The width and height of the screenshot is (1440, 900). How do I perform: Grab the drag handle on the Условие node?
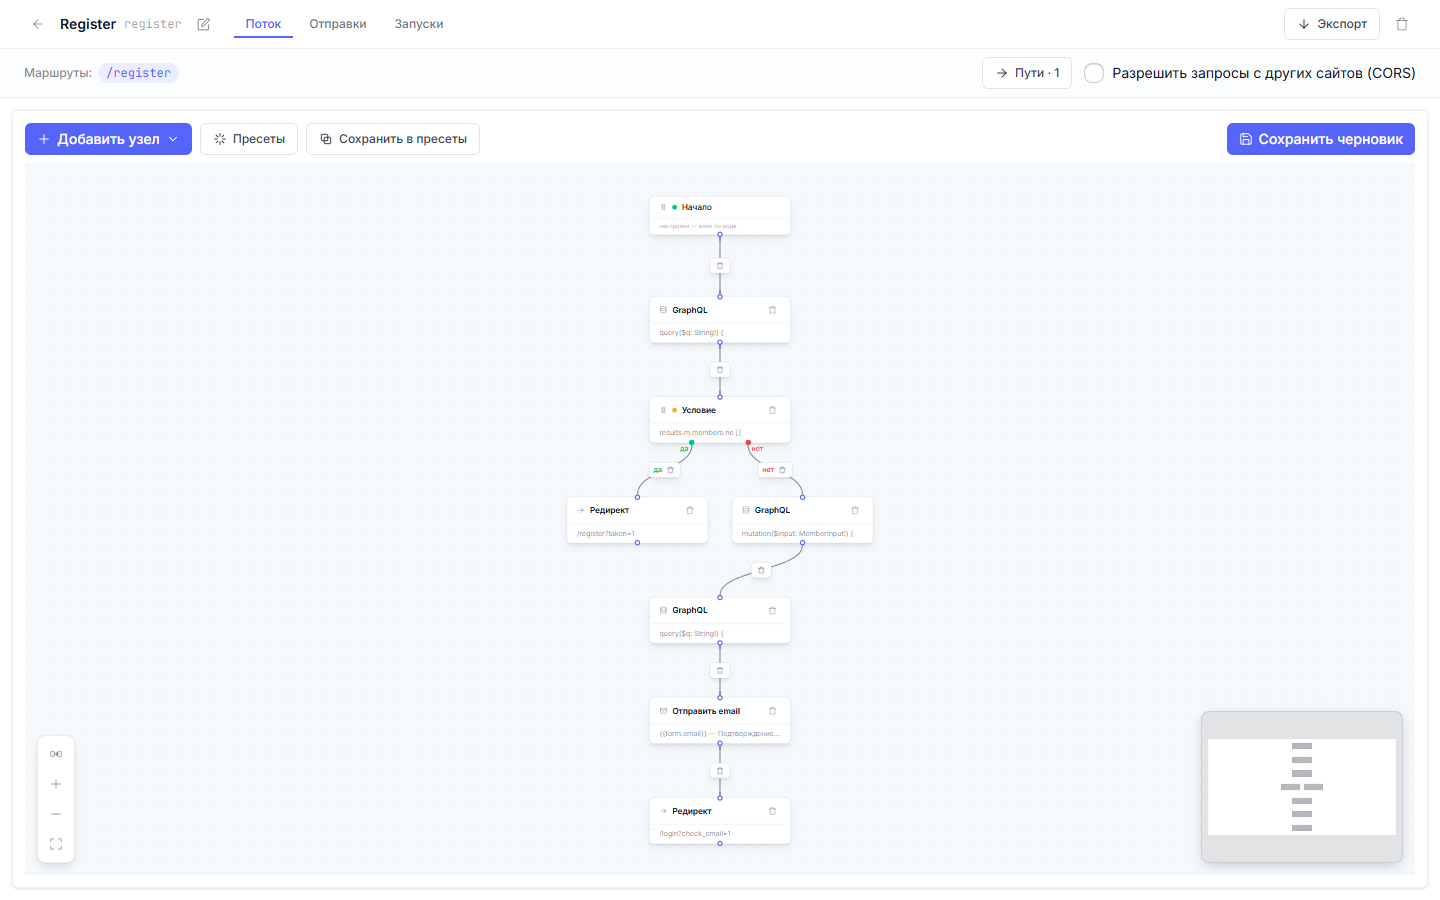click(663, 410)
